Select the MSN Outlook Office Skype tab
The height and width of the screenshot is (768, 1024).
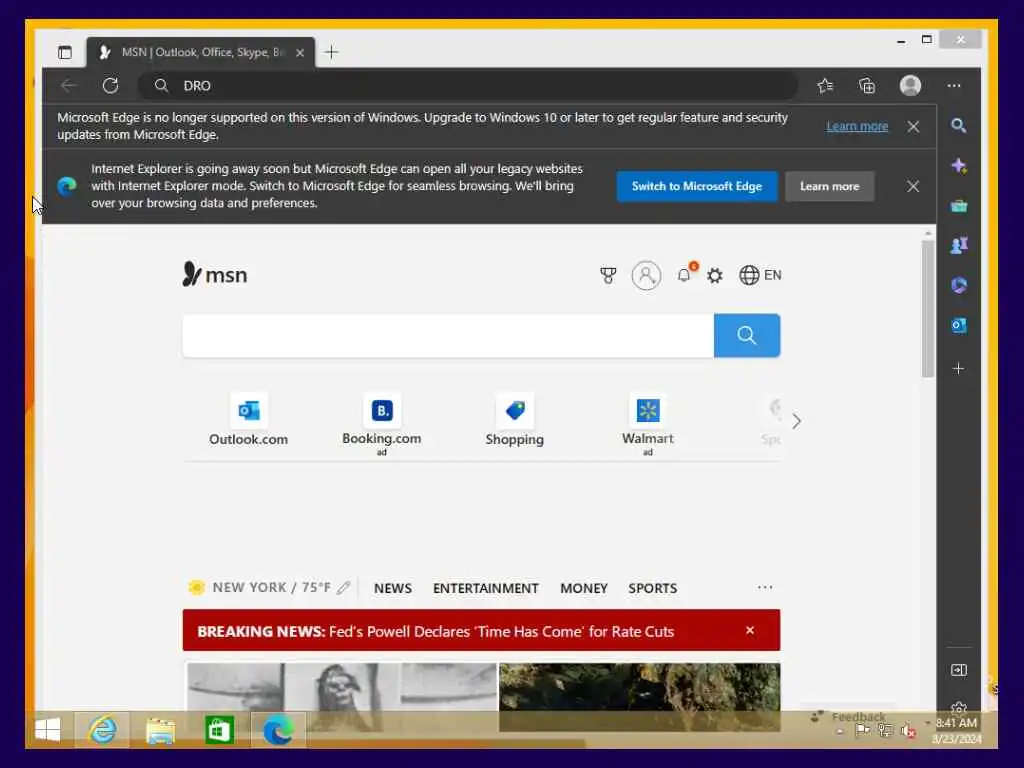(200, 52)
